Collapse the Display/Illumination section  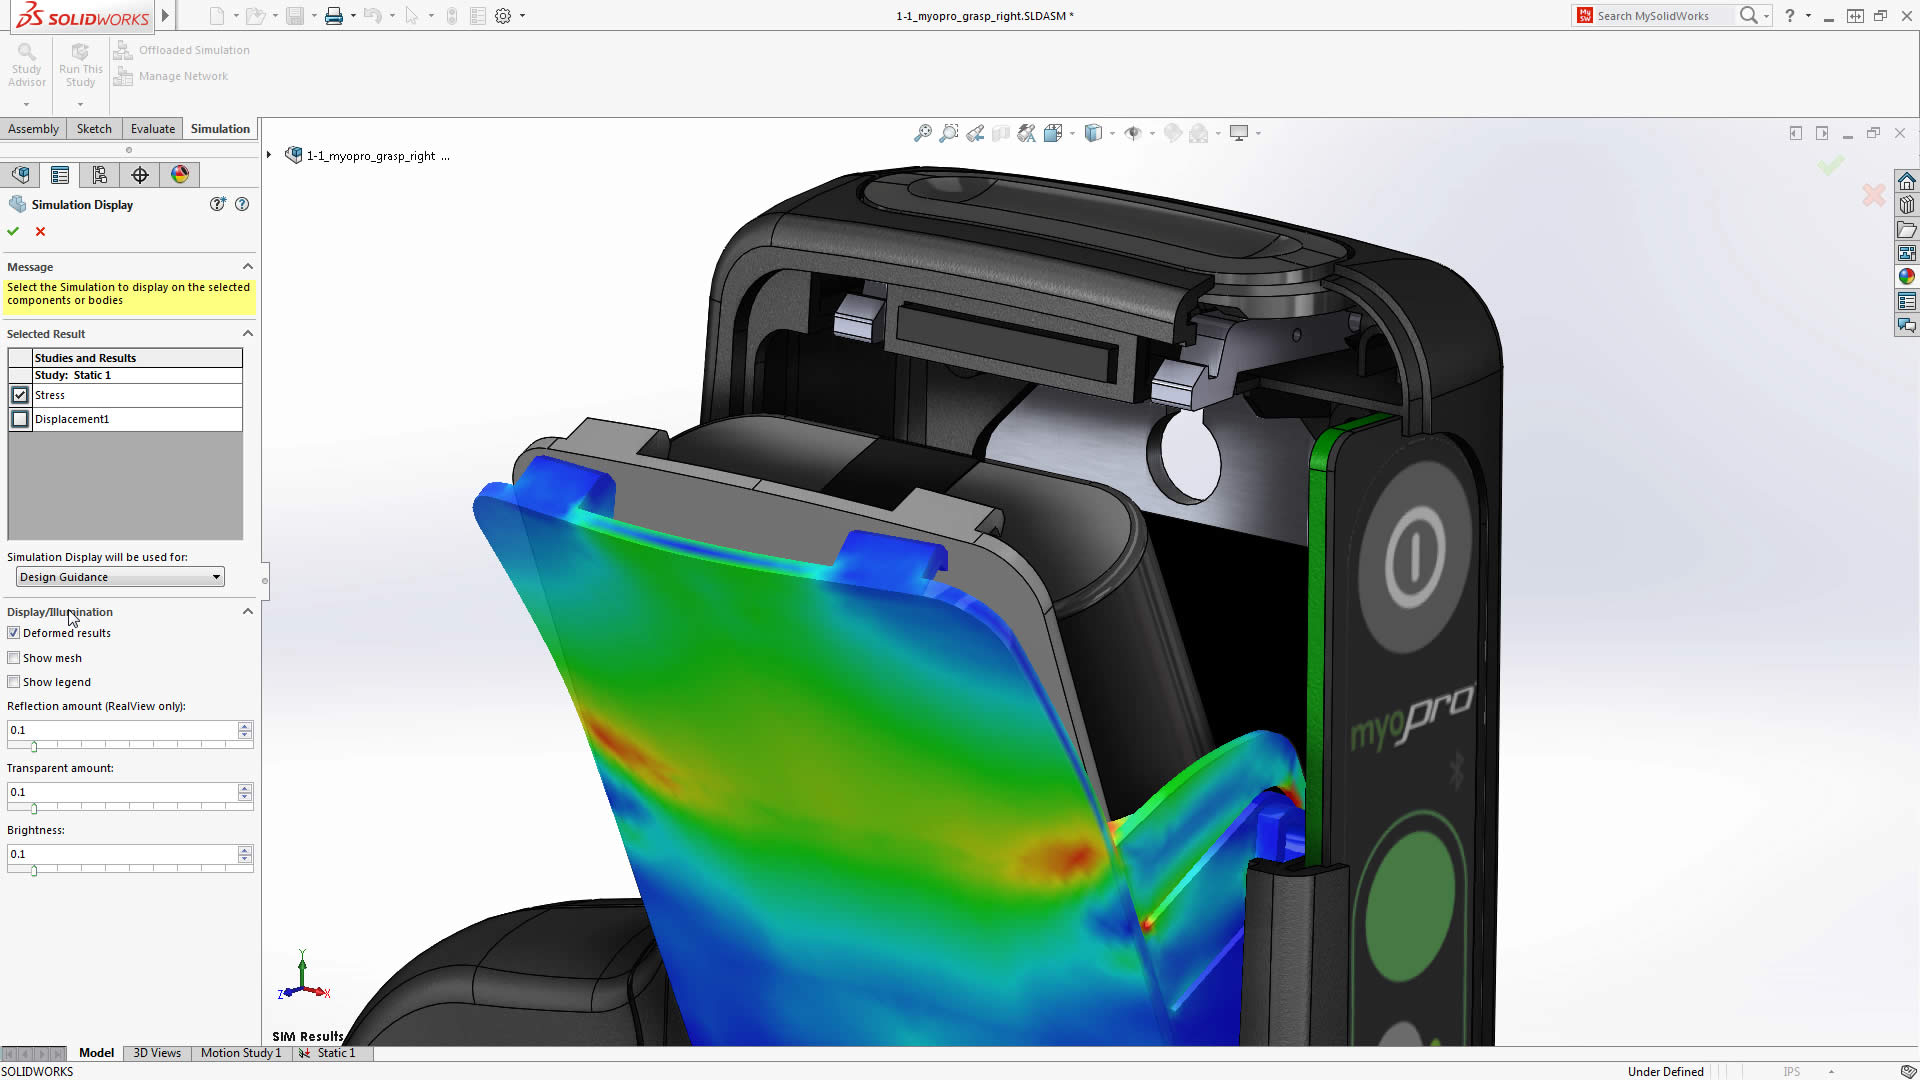[247, 611]
